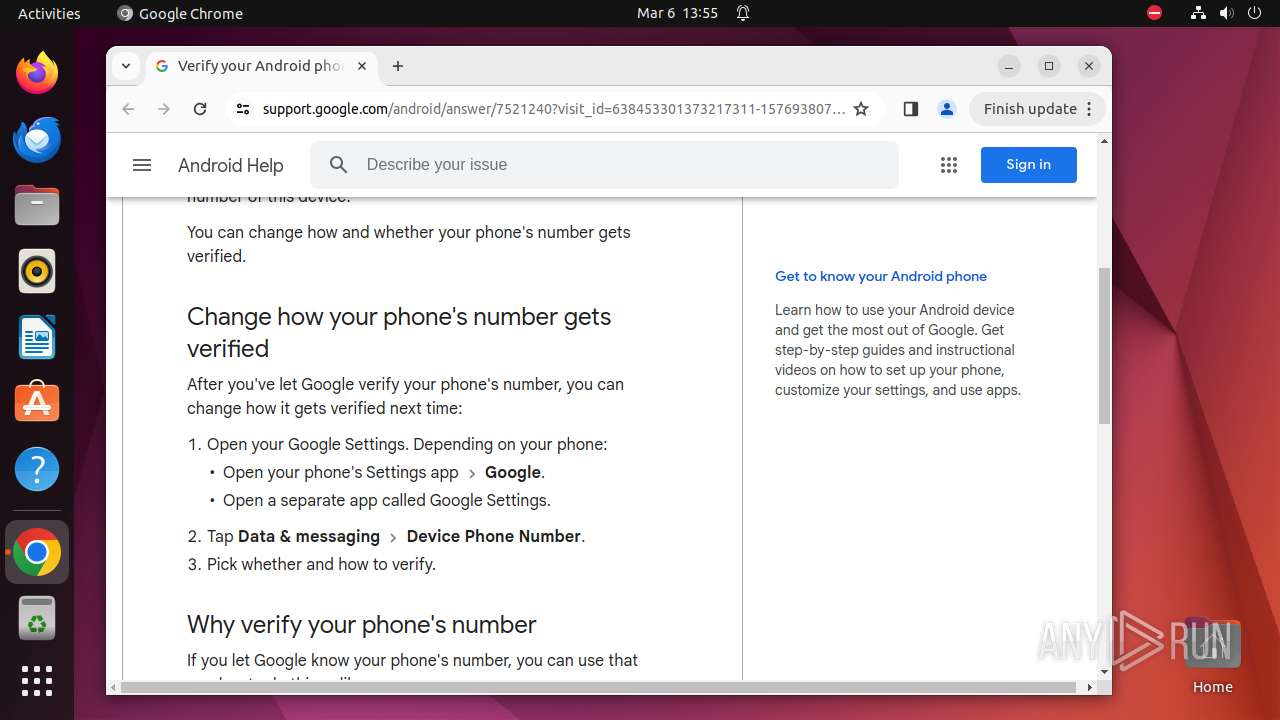The image size is (1280, 720).
Task: Click the Change how your phone's number heading
Action: (399, 333)
